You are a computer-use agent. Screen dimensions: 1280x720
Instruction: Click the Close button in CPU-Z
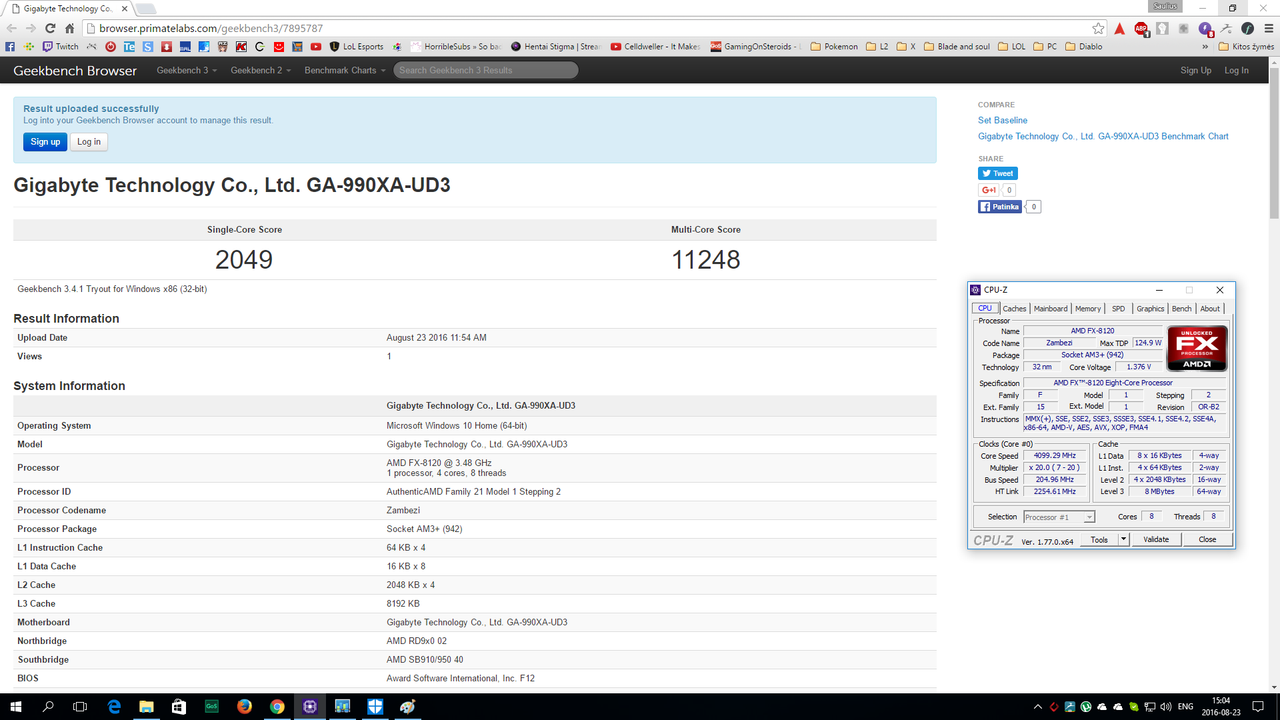click(x=1208, y=539)
